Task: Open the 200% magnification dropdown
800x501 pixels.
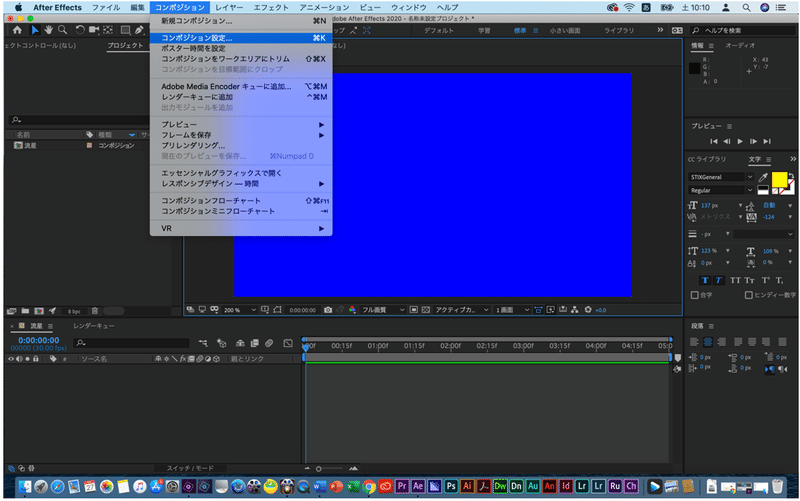Action: coord(240,310)
